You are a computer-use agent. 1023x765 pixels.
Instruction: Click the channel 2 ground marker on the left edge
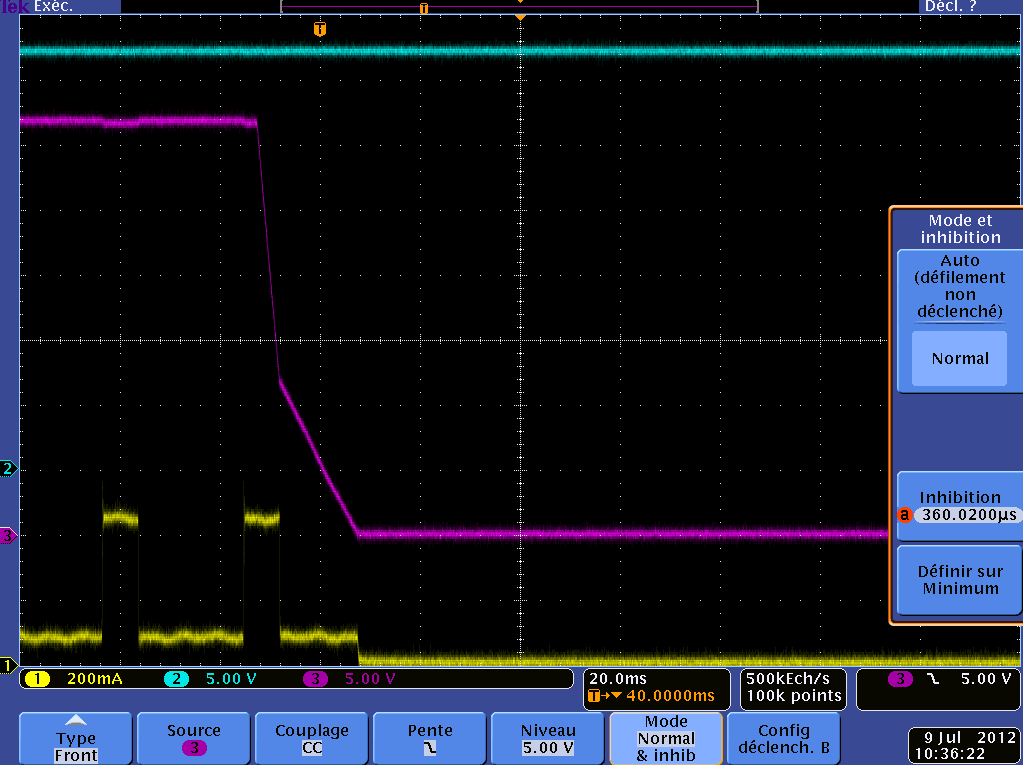click(8, 468)
